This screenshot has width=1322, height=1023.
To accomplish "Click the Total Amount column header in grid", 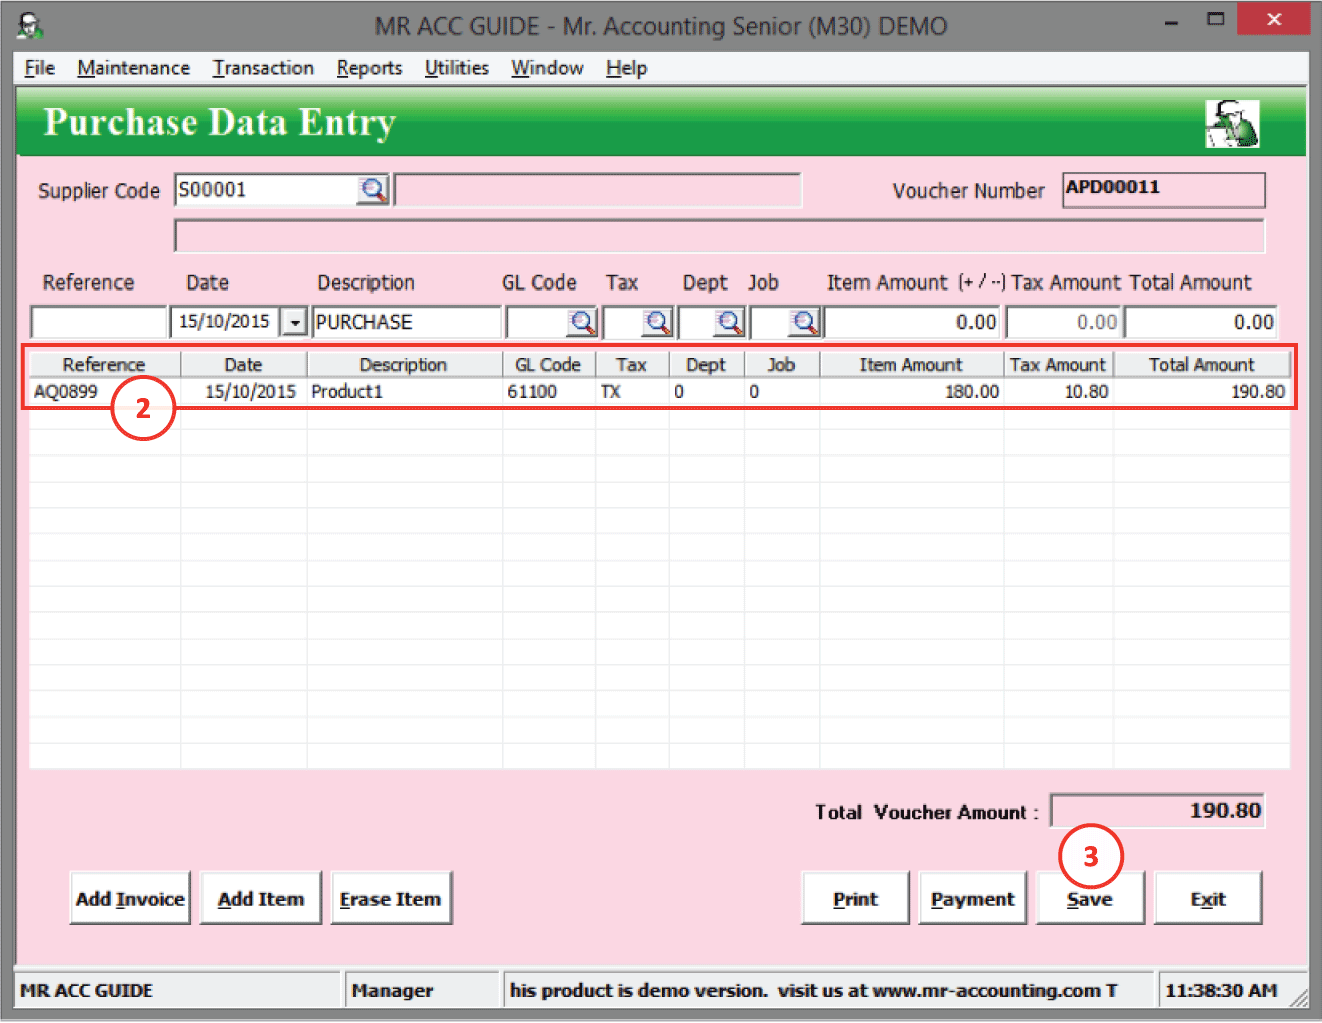I will pyautogui.click(x=1201, y=365).
